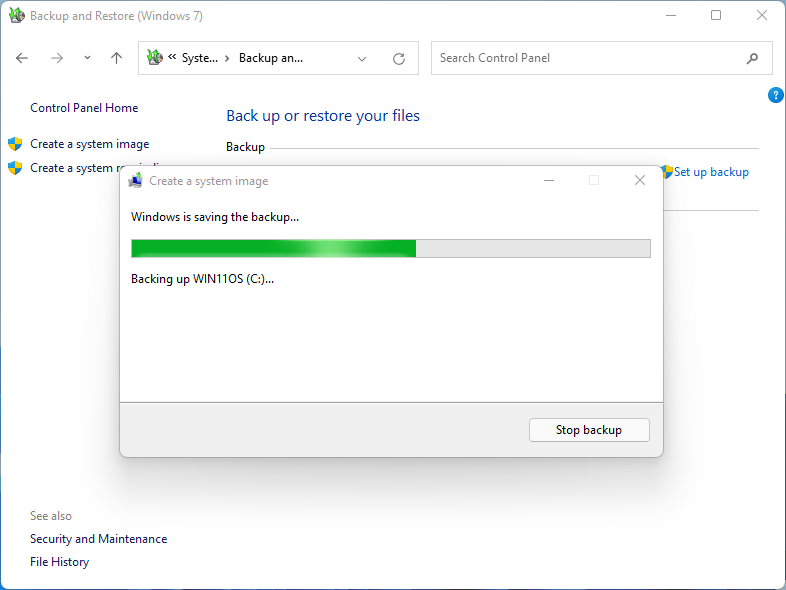Expand the address bar history dropdown
Image resolution: width=786 pixels, height=590 pixels.
(361, 59)
